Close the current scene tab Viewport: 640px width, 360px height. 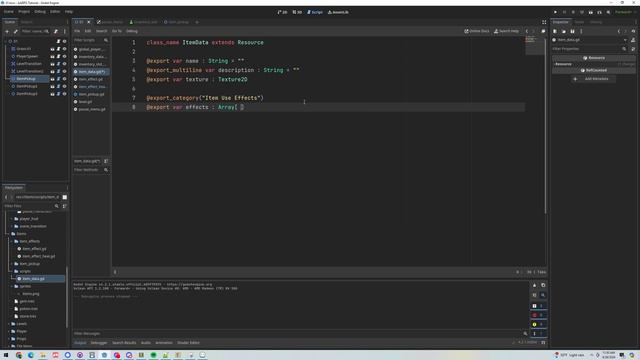(x=89, y=22)
